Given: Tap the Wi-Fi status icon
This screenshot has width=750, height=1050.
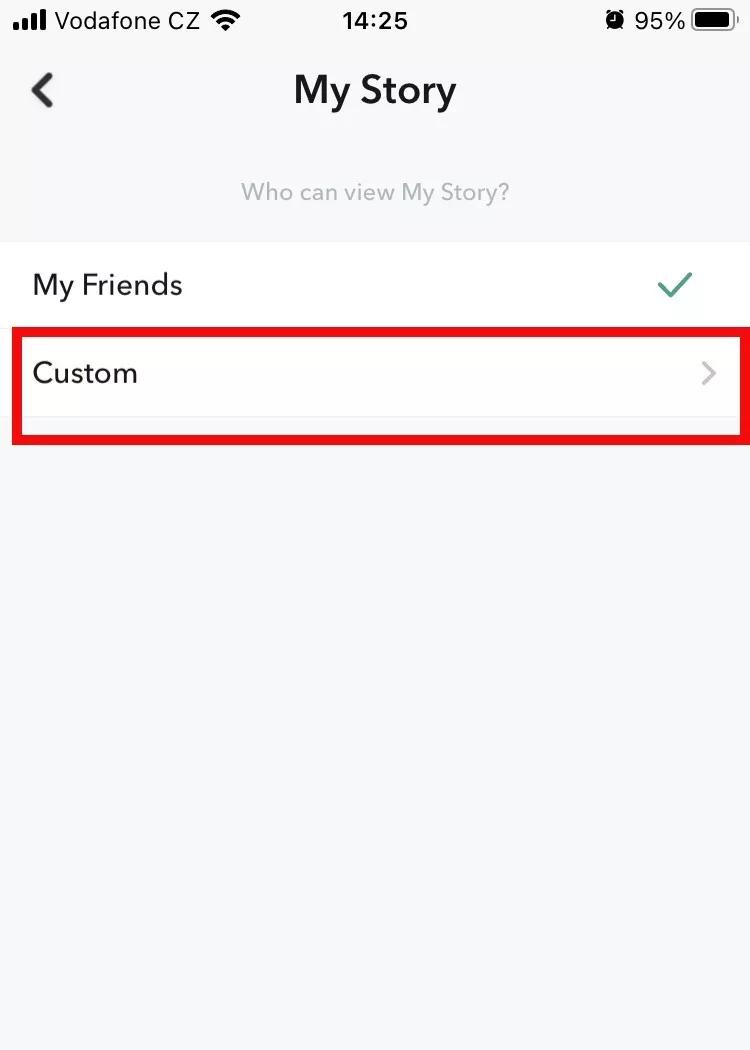Looking at the screenshot, I should [227, 20].
